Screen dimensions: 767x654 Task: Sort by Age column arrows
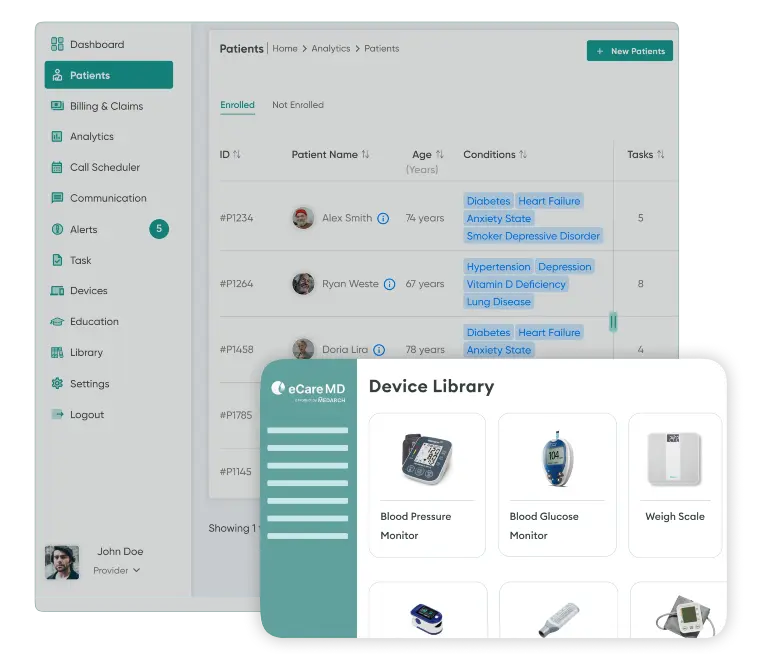coord(440,155)
